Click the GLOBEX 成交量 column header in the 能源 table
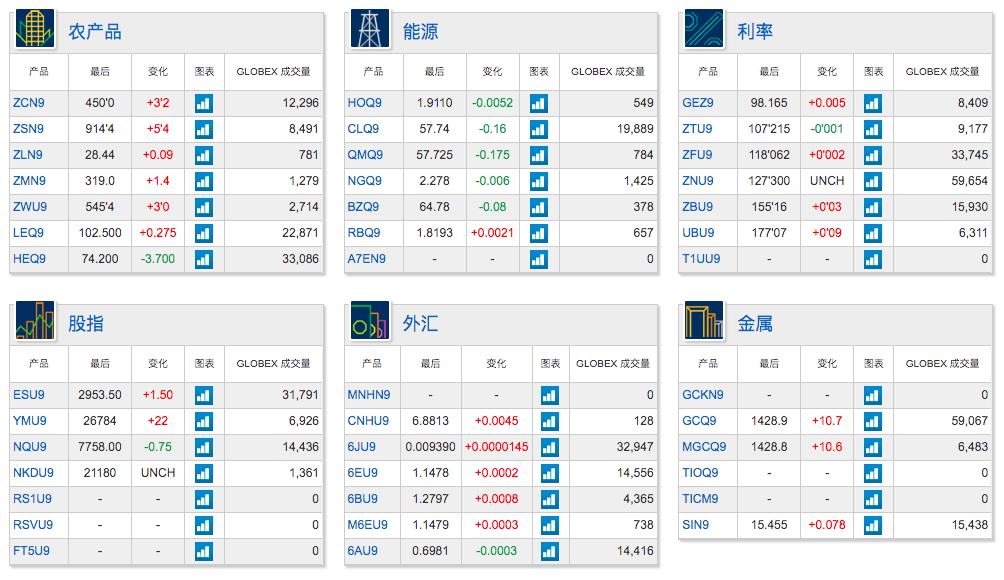 click(x=608, y=72)
